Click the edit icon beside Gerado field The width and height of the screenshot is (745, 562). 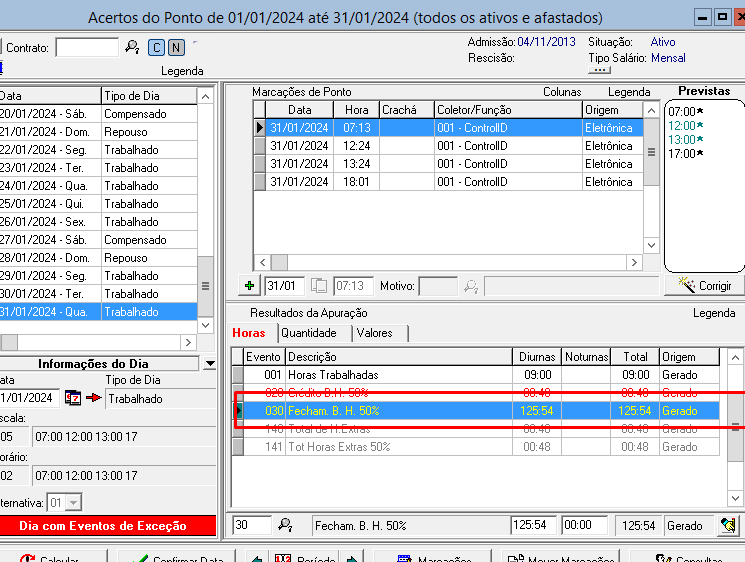coord(727,525)
